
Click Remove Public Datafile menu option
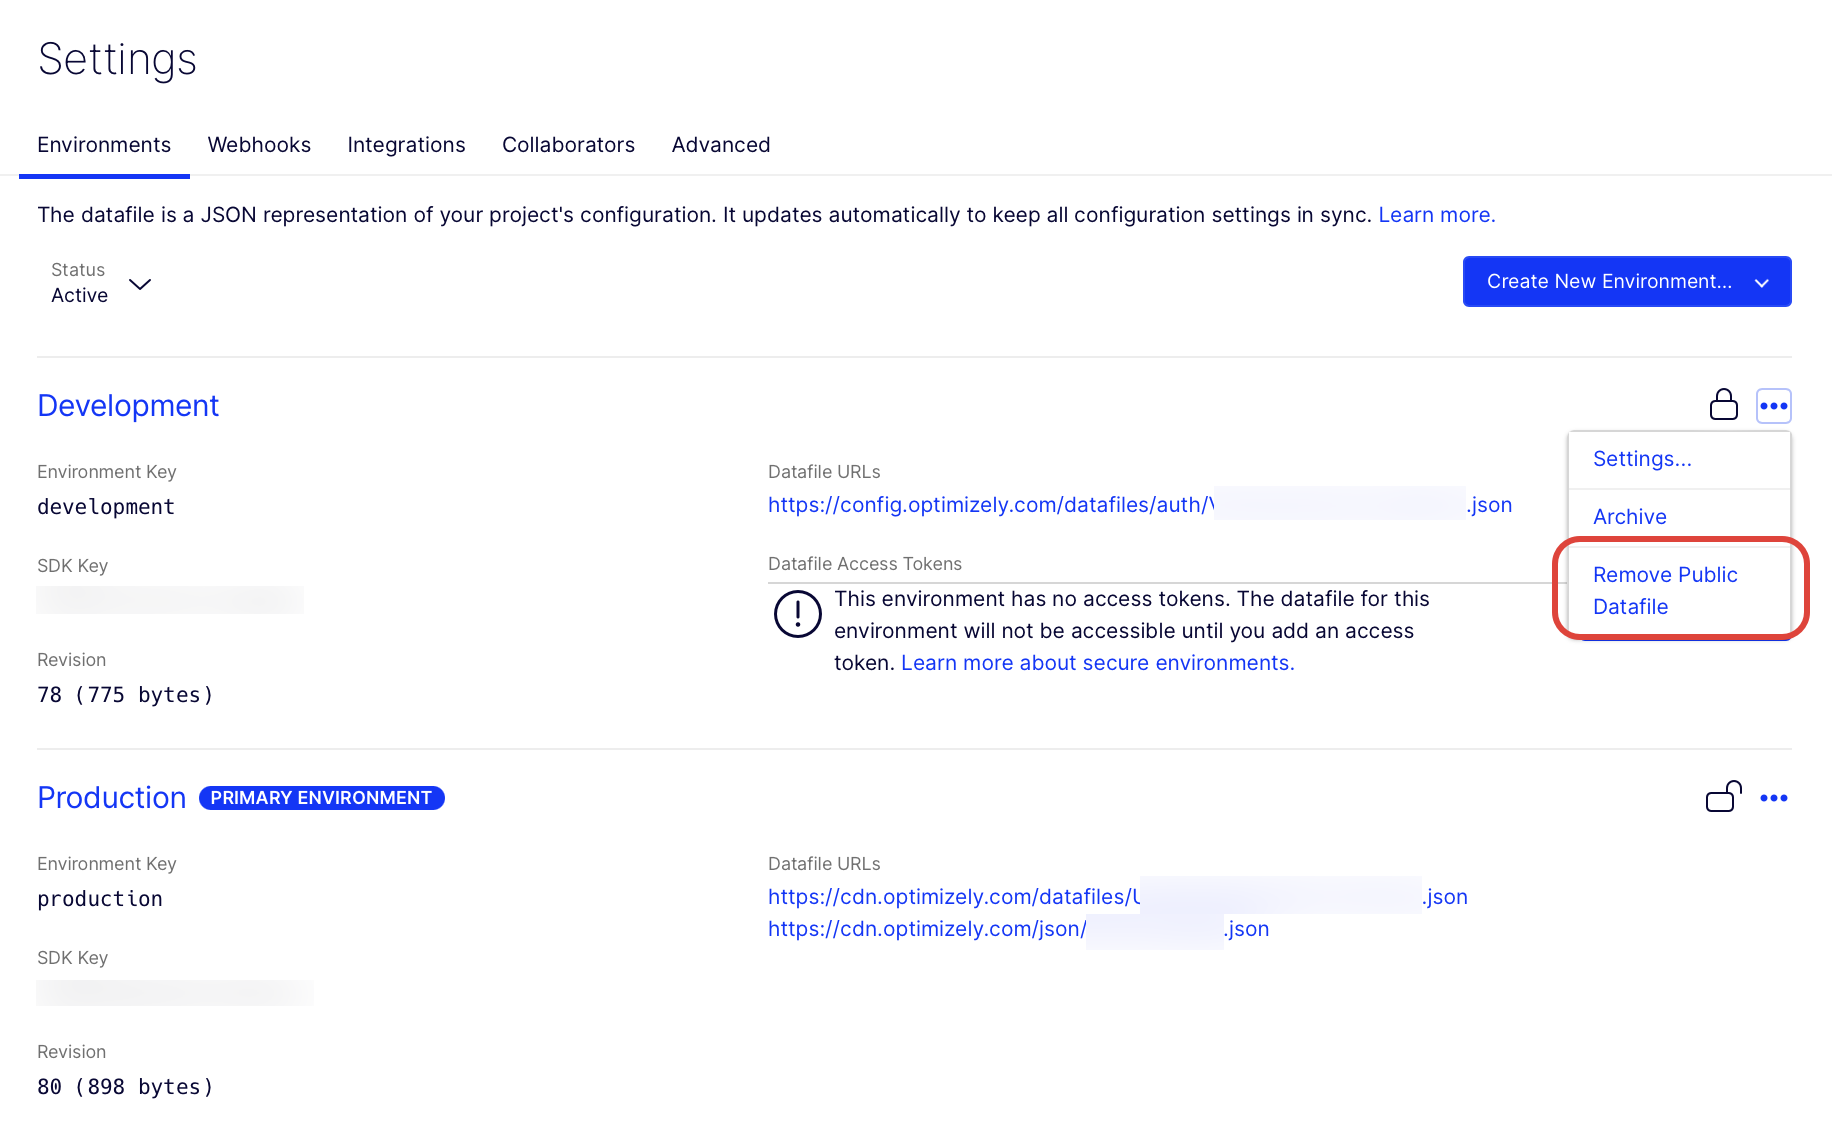coord(1664,590)
